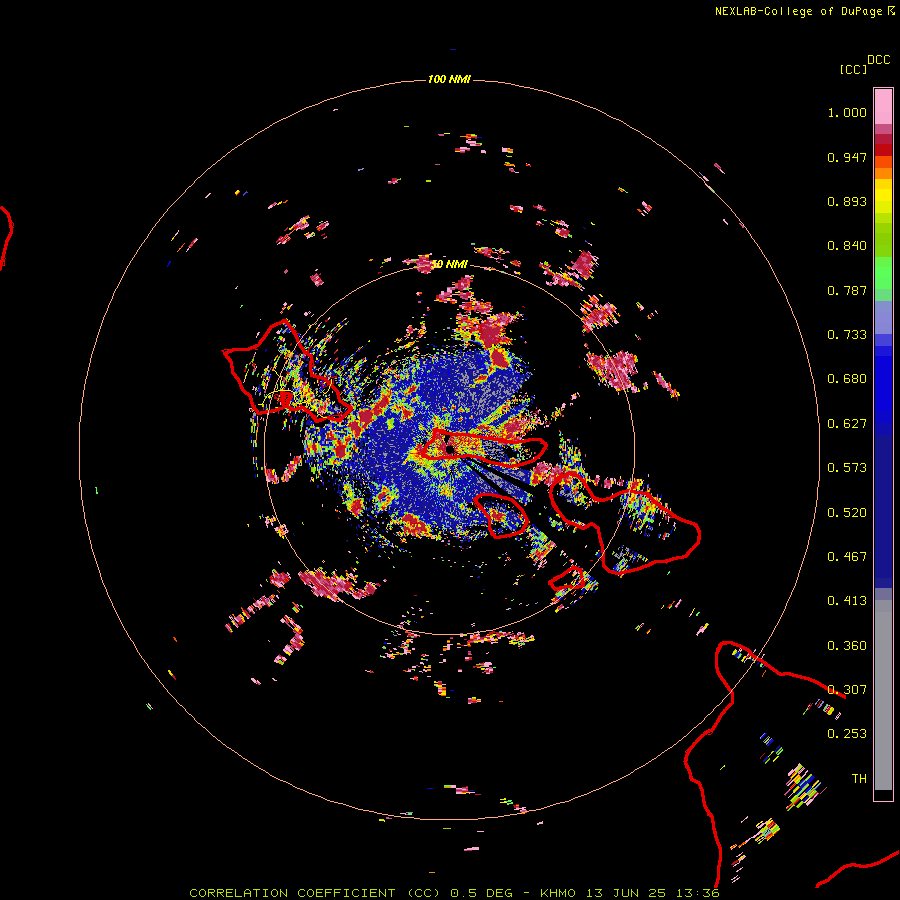The width and height of the screenshot is (900, 900).
Task: Select the 1.000 color scale value
Action: pos(847,112)
